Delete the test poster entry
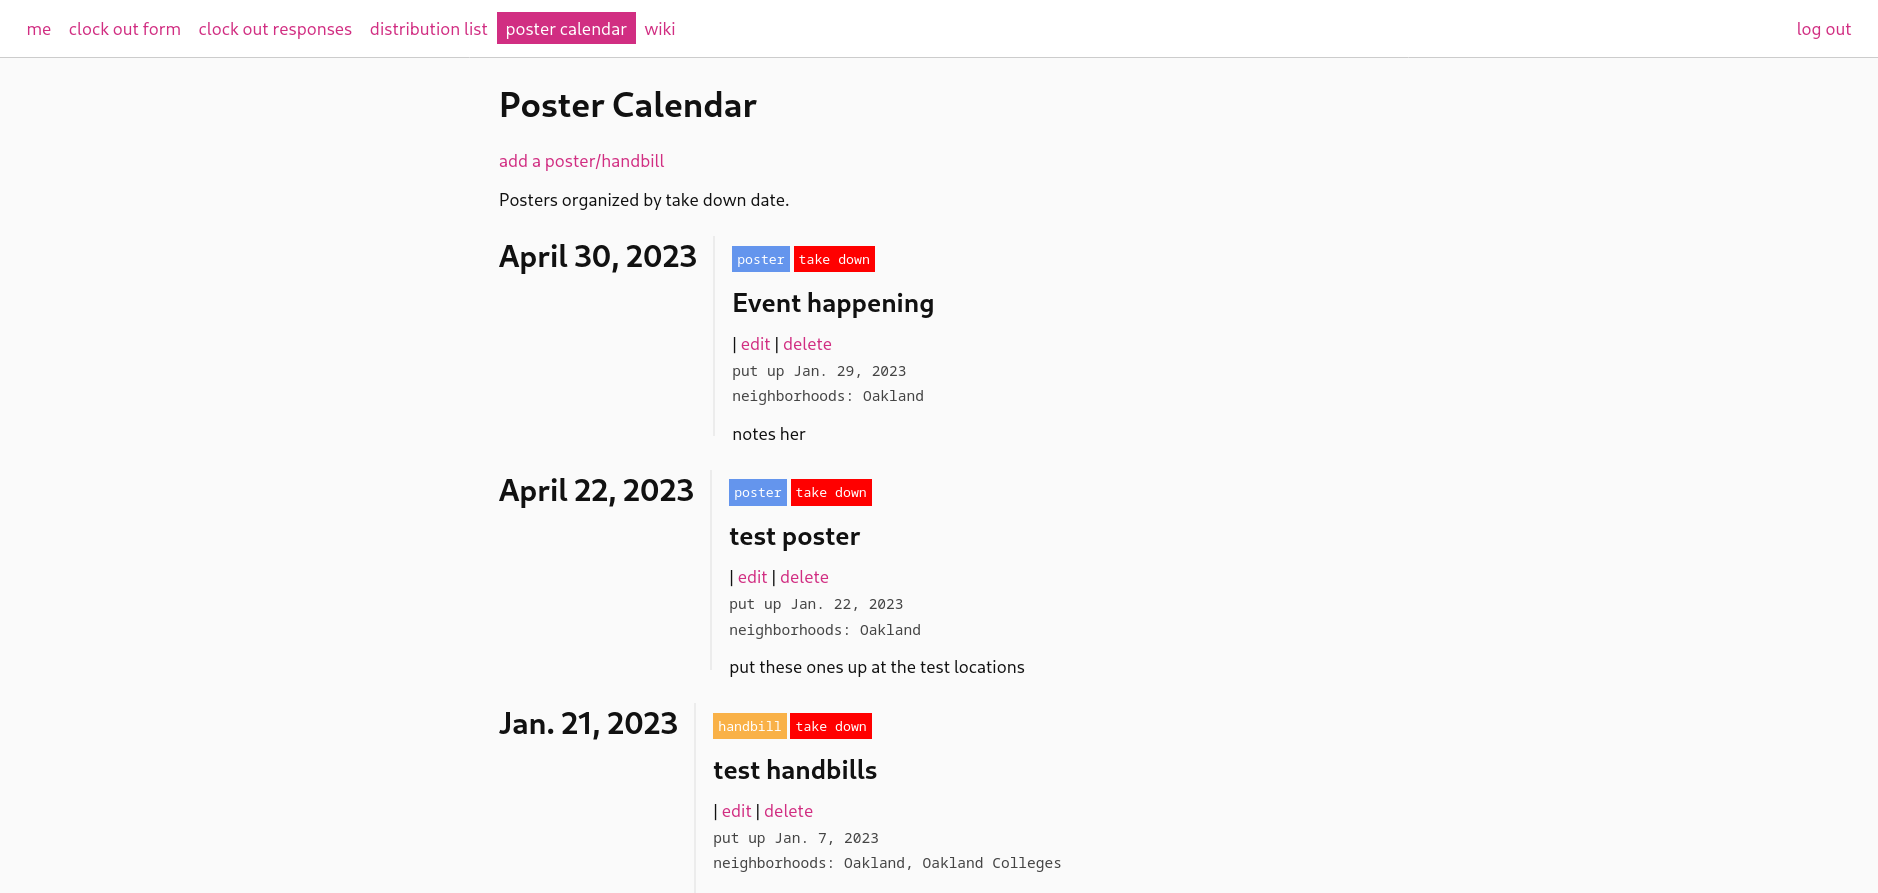Viewport: 1878px width, 893px height. point(804,577)
